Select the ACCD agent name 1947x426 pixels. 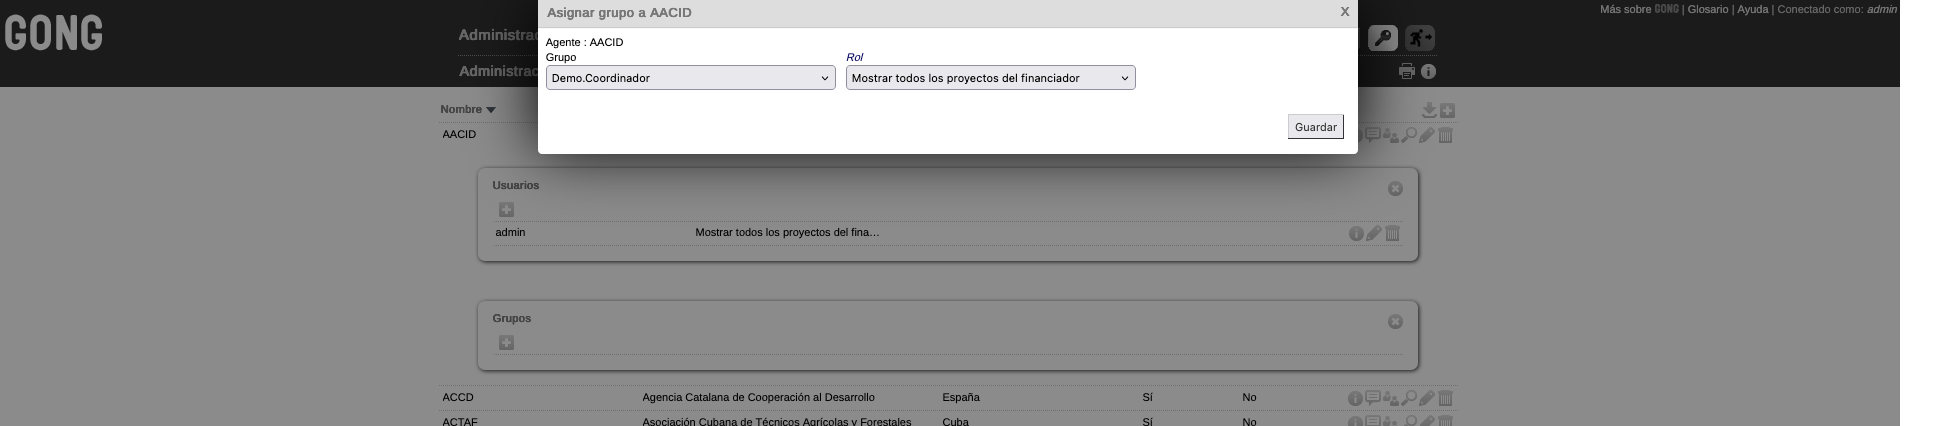tap(457, 397)
